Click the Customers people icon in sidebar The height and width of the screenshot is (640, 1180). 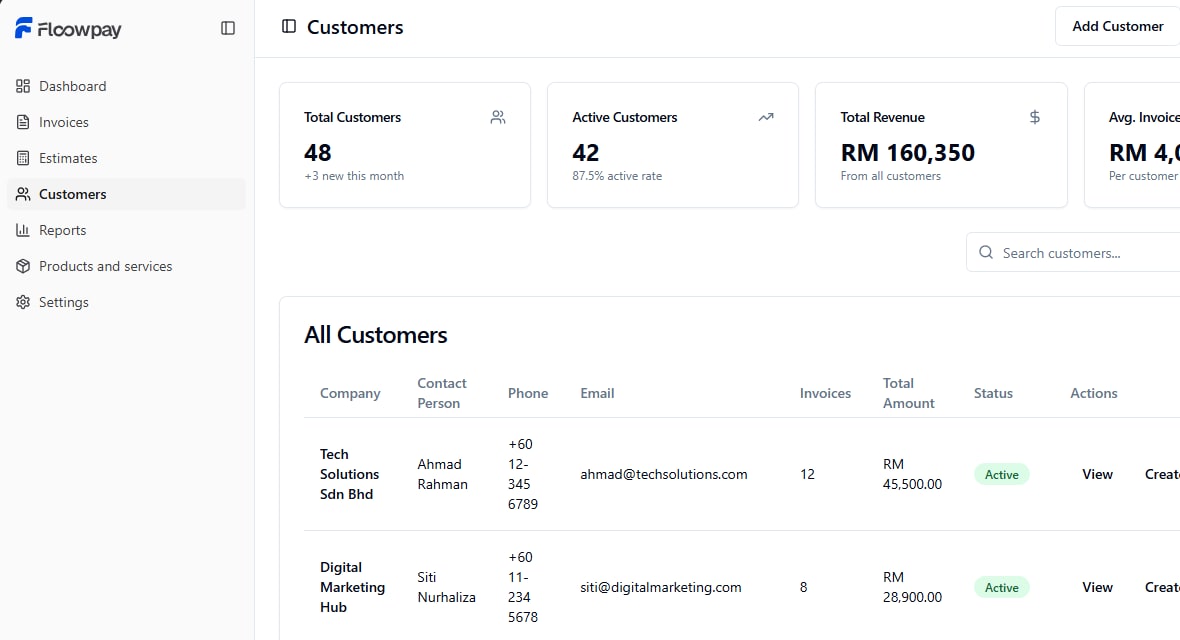pyautogui.click(x=23, y=194)
